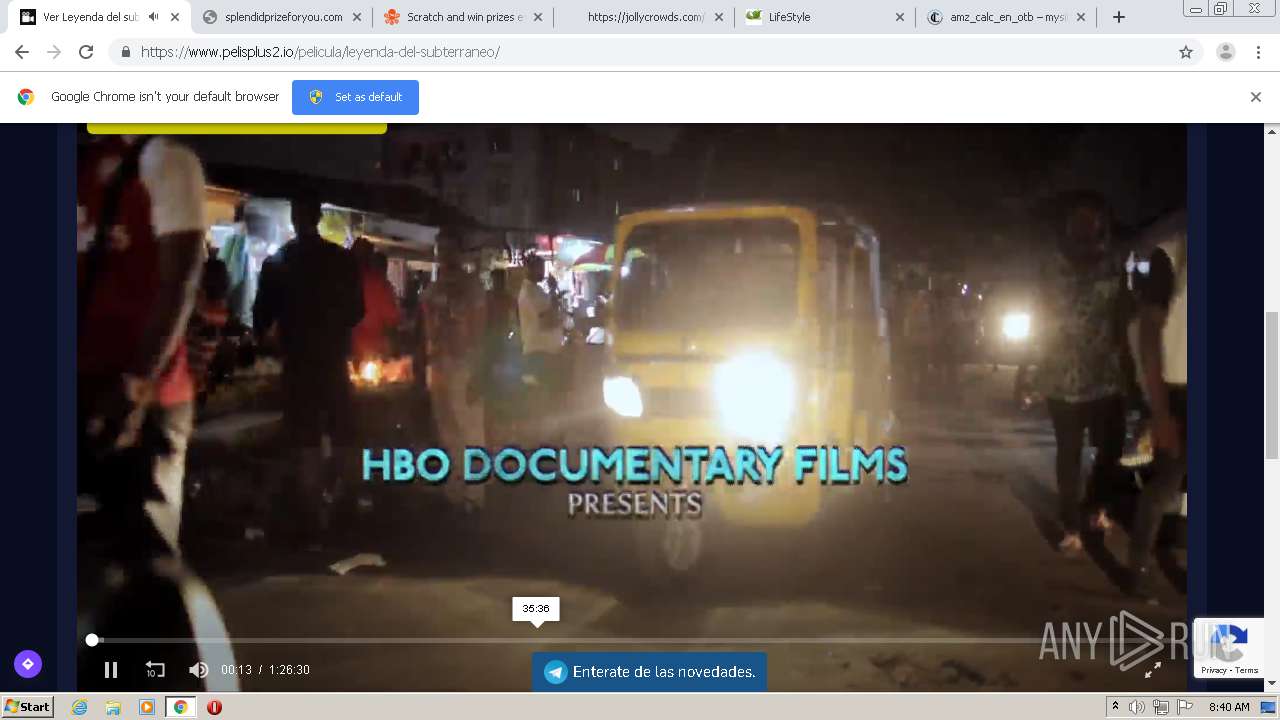
Task: Click scrollbar up arrow
Action: pos(1272,131)
